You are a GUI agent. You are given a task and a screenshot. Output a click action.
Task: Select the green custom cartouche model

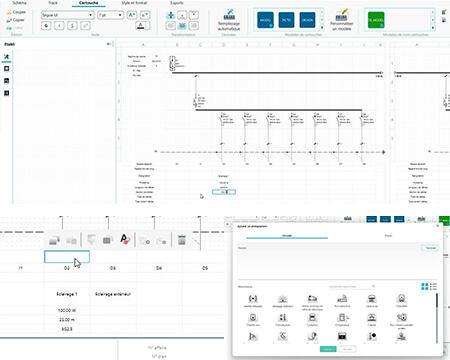coord(376,20)
